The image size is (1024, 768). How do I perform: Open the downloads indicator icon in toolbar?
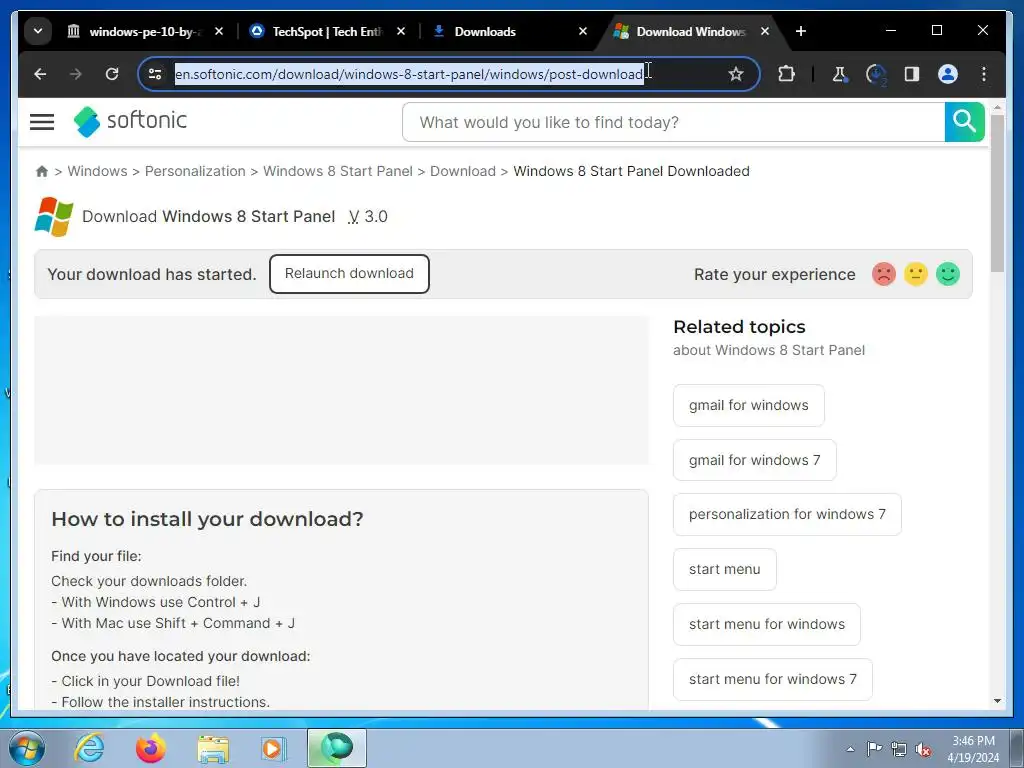[x=876, y=74]
